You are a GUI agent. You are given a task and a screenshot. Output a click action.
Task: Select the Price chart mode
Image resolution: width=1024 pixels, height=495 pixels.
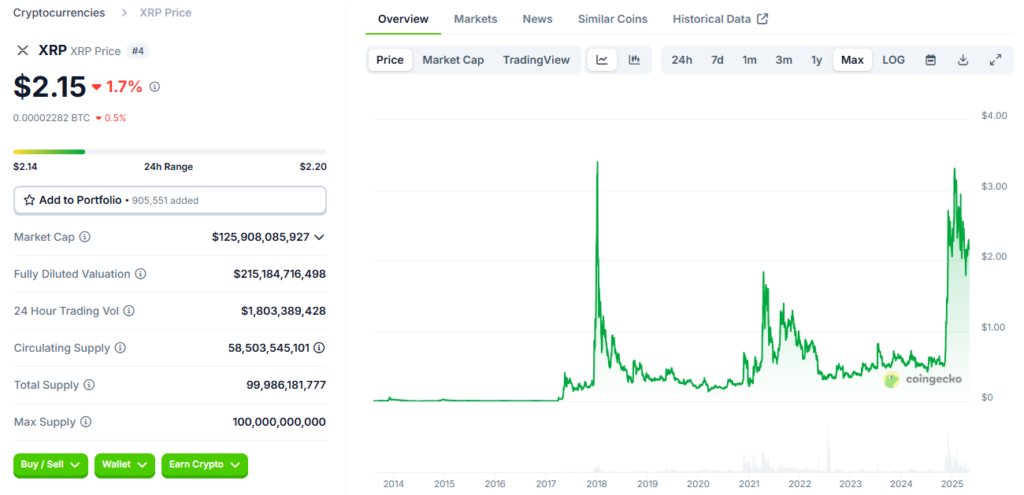(390, 60)
